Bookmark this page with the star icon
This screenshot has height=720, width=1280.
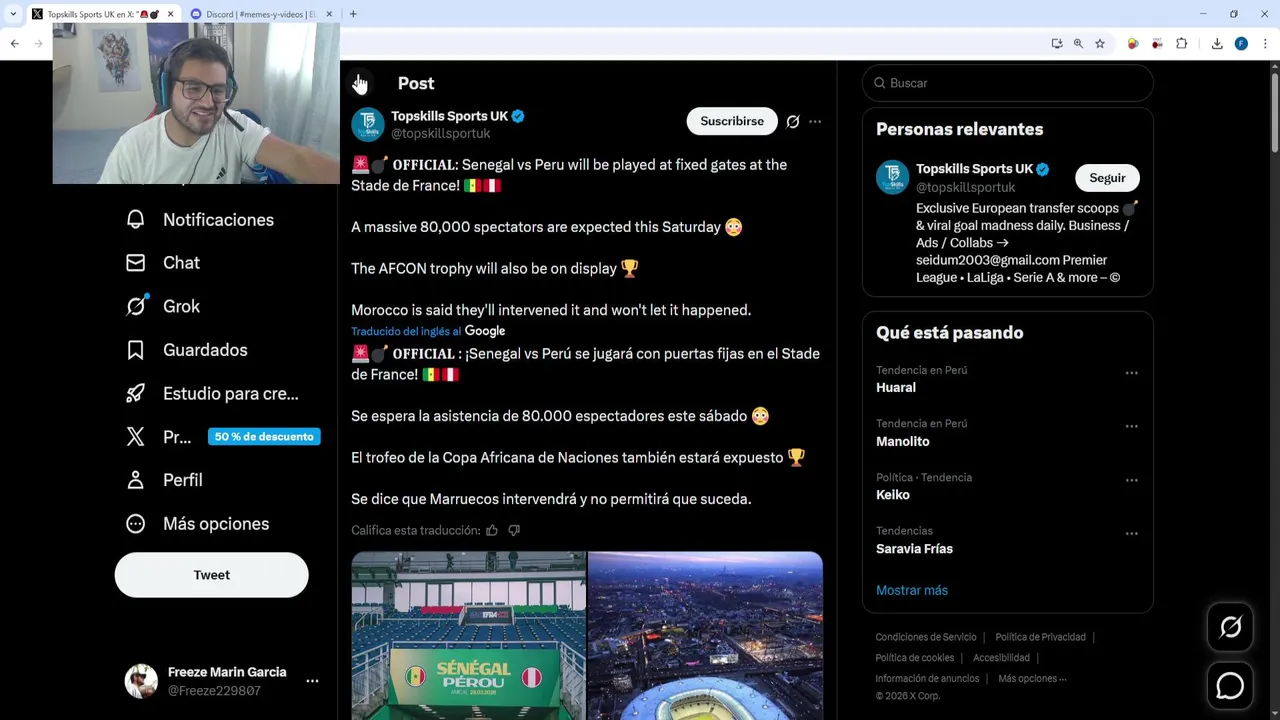pyautogui.click(x=1100, y=43)
